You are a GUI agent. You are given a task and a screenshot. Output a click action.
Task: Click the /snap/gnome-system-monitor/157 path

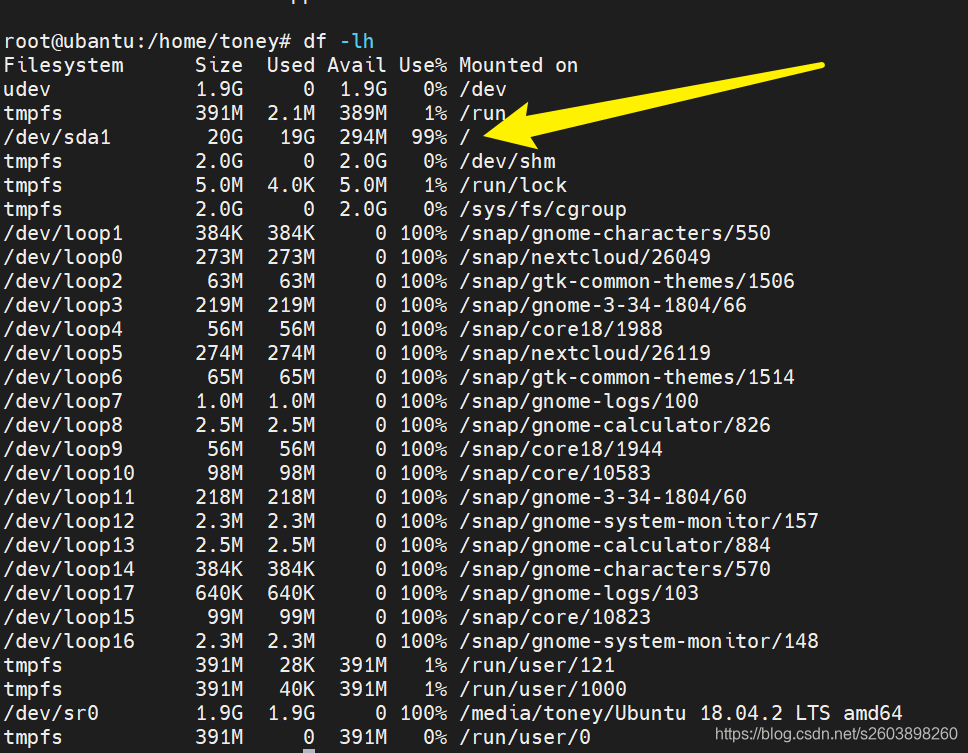[x=638, y=521]
